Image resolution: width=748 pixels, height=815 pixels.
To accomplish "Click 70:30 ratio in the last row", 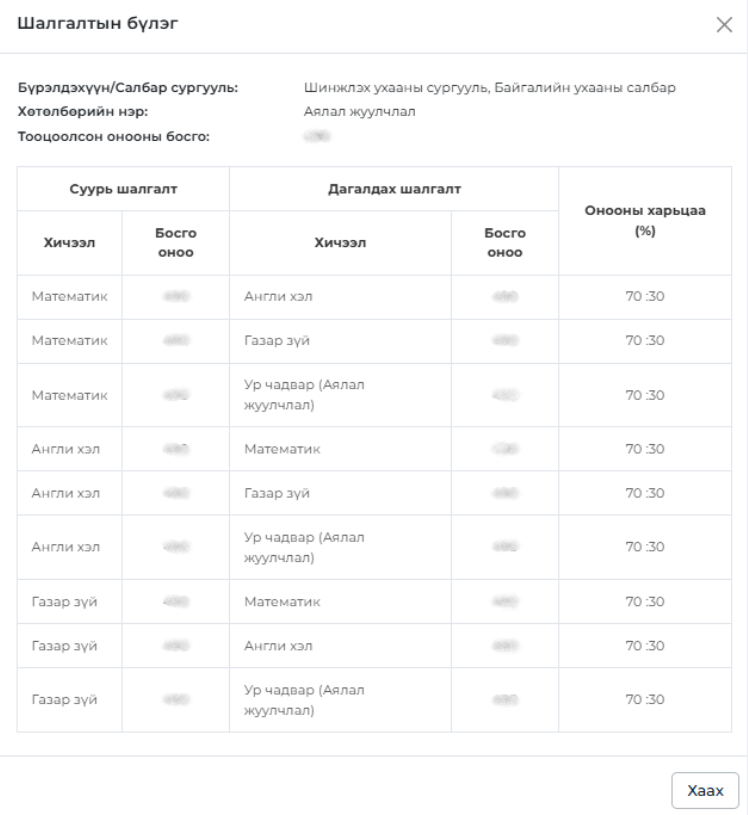I will [x=645, y=700].
